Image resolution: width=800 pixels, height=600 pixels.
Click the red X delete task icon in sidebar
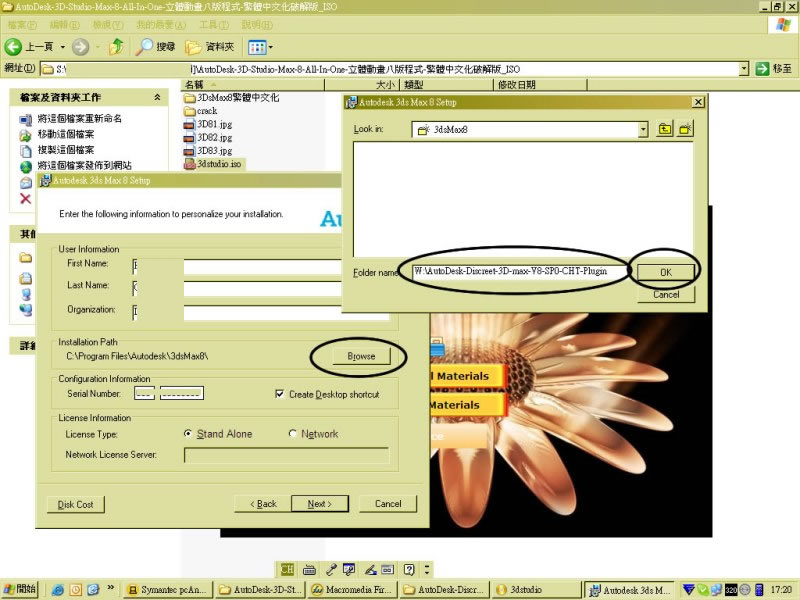click(x=26, y=199)
